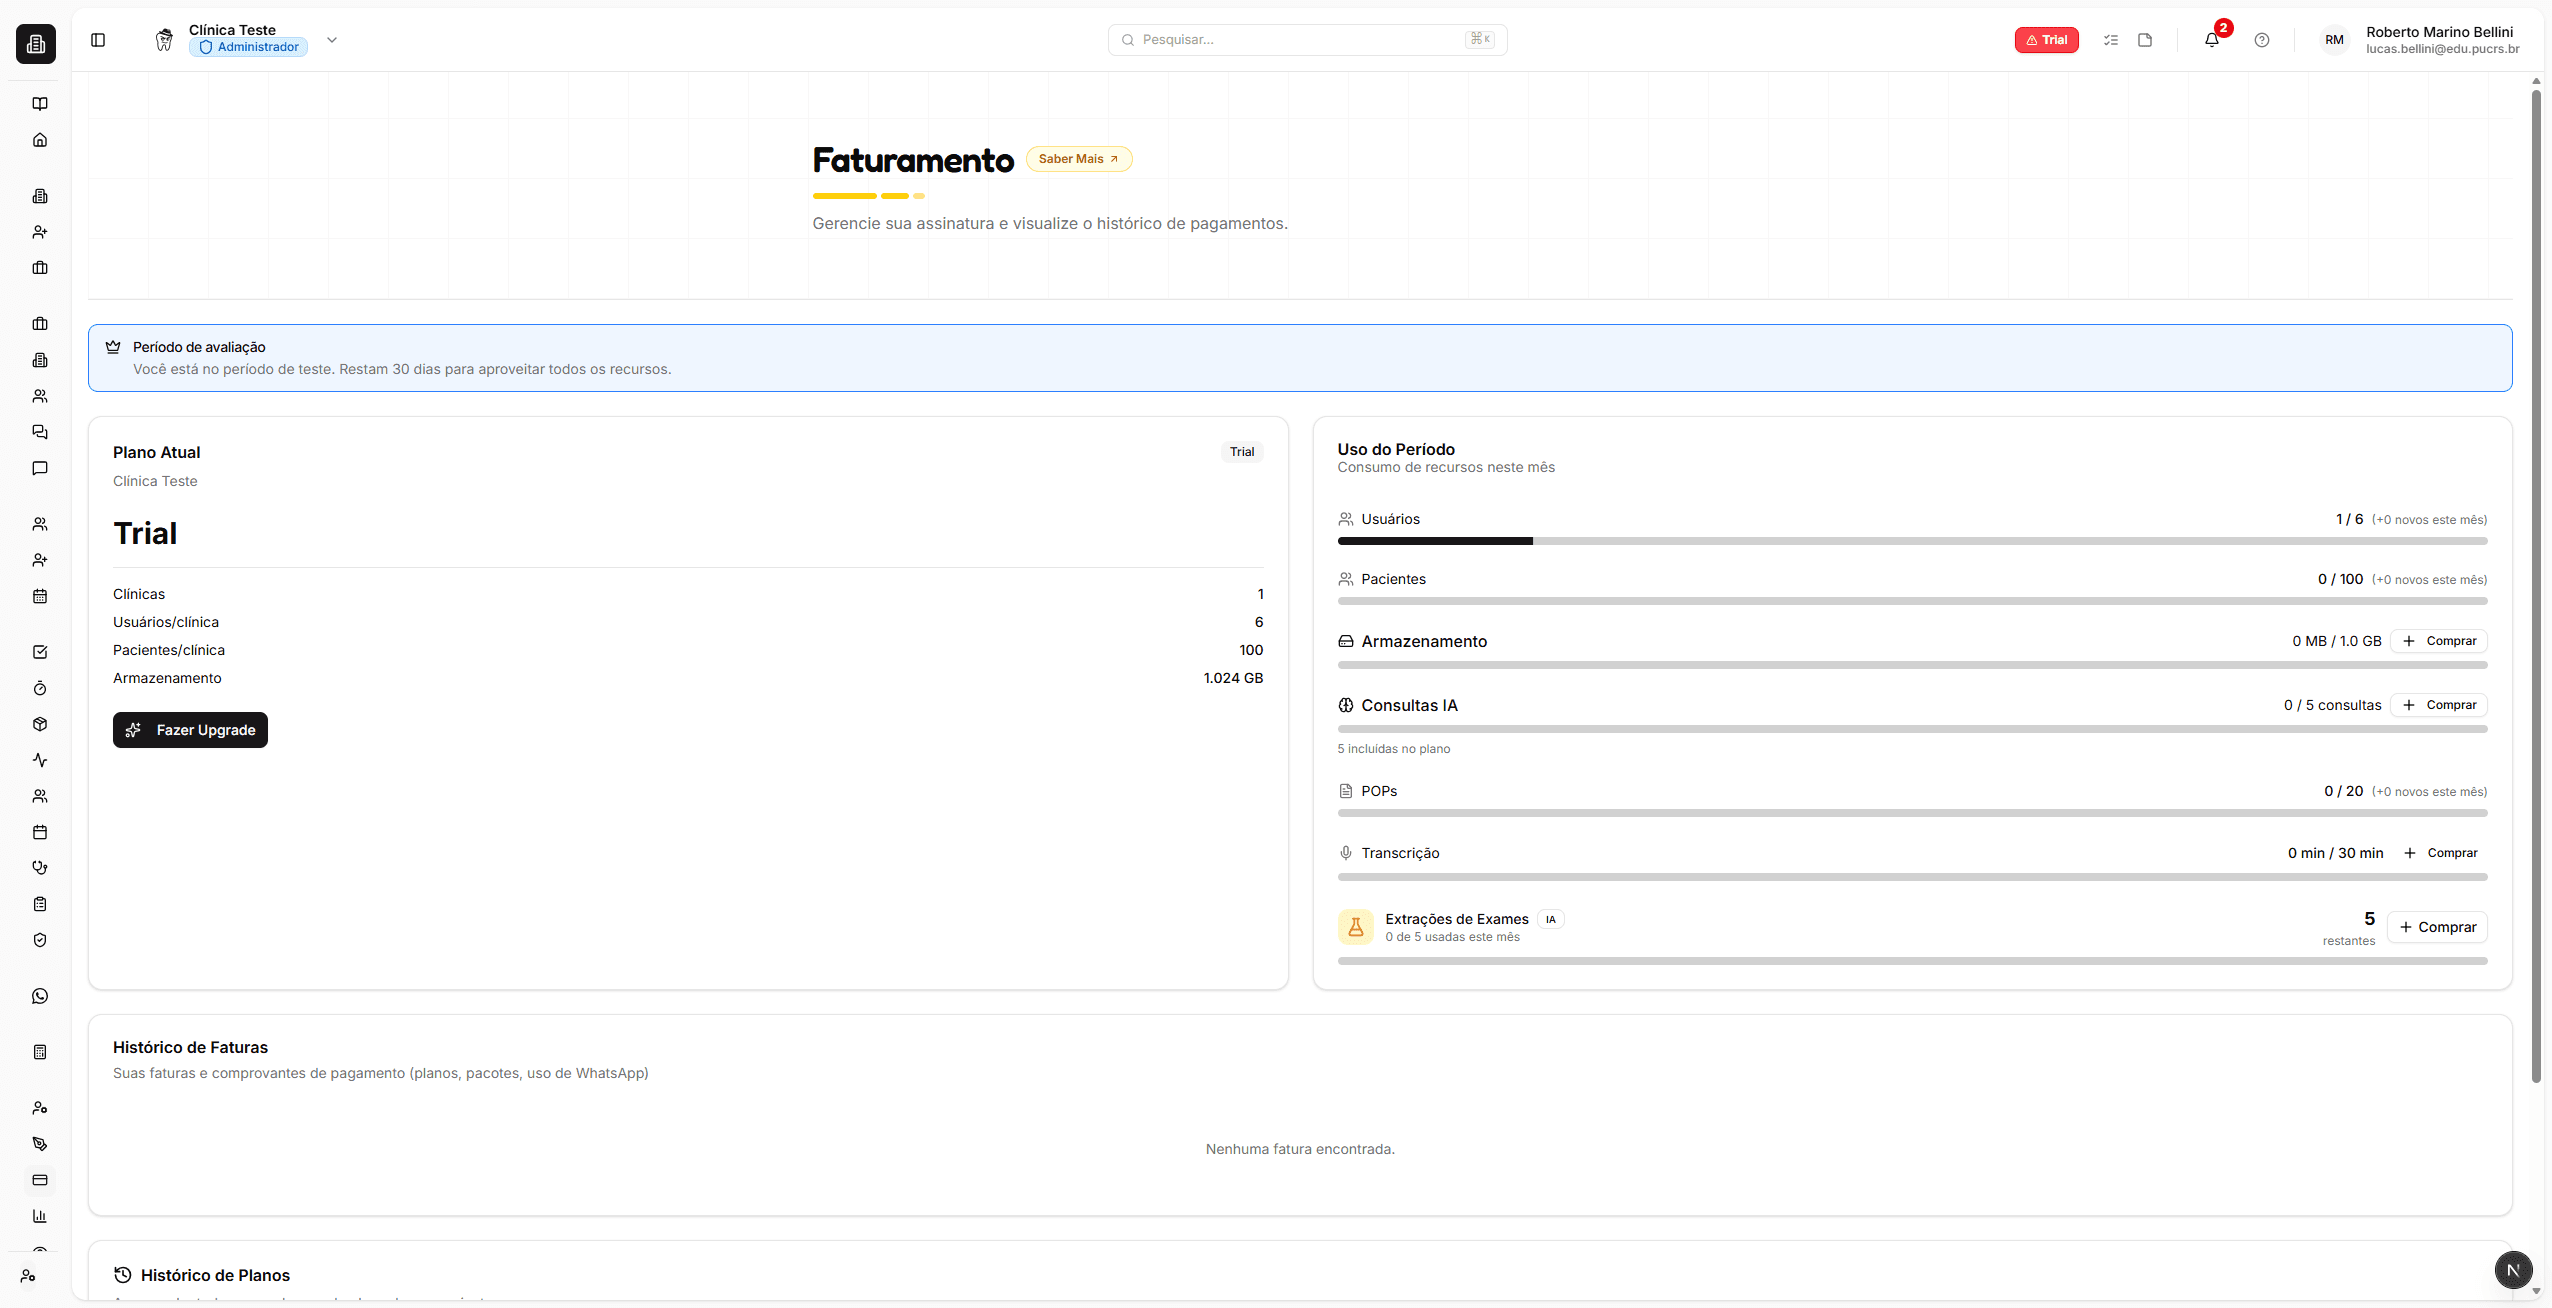Click the red Trial badge in header
Screen dimensions: 2552x1308
click(2046, 40)
